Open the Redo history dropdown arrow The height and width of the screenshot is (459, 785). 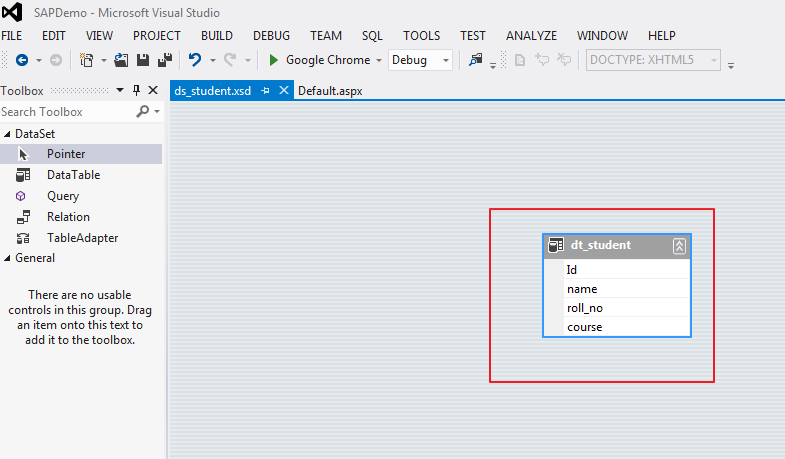tap(248, 61)
